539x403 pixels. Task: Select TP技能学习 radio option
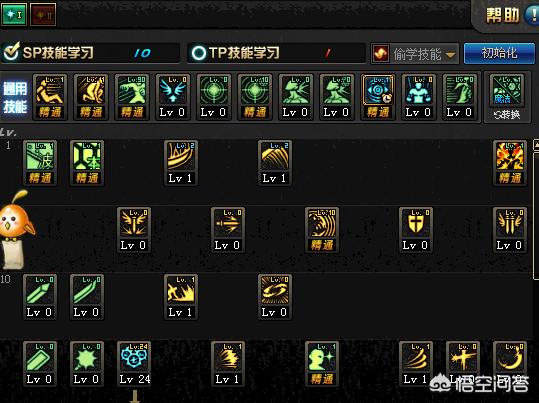(x=198, y=53)
